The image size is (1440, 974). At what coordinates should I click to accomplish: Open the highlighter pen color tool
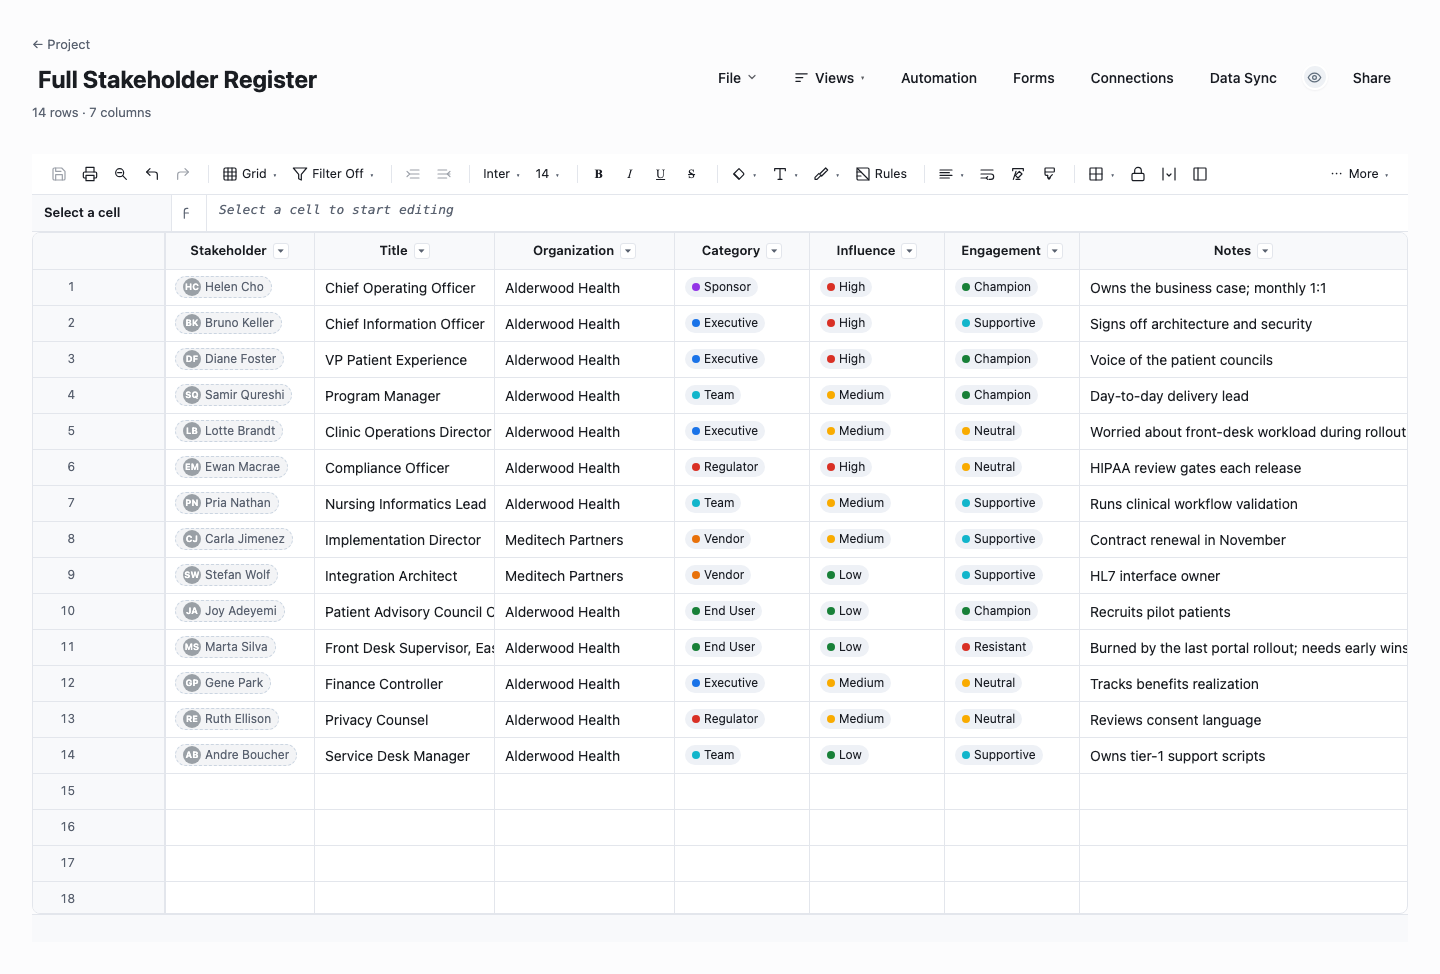(x=826, y=174)
